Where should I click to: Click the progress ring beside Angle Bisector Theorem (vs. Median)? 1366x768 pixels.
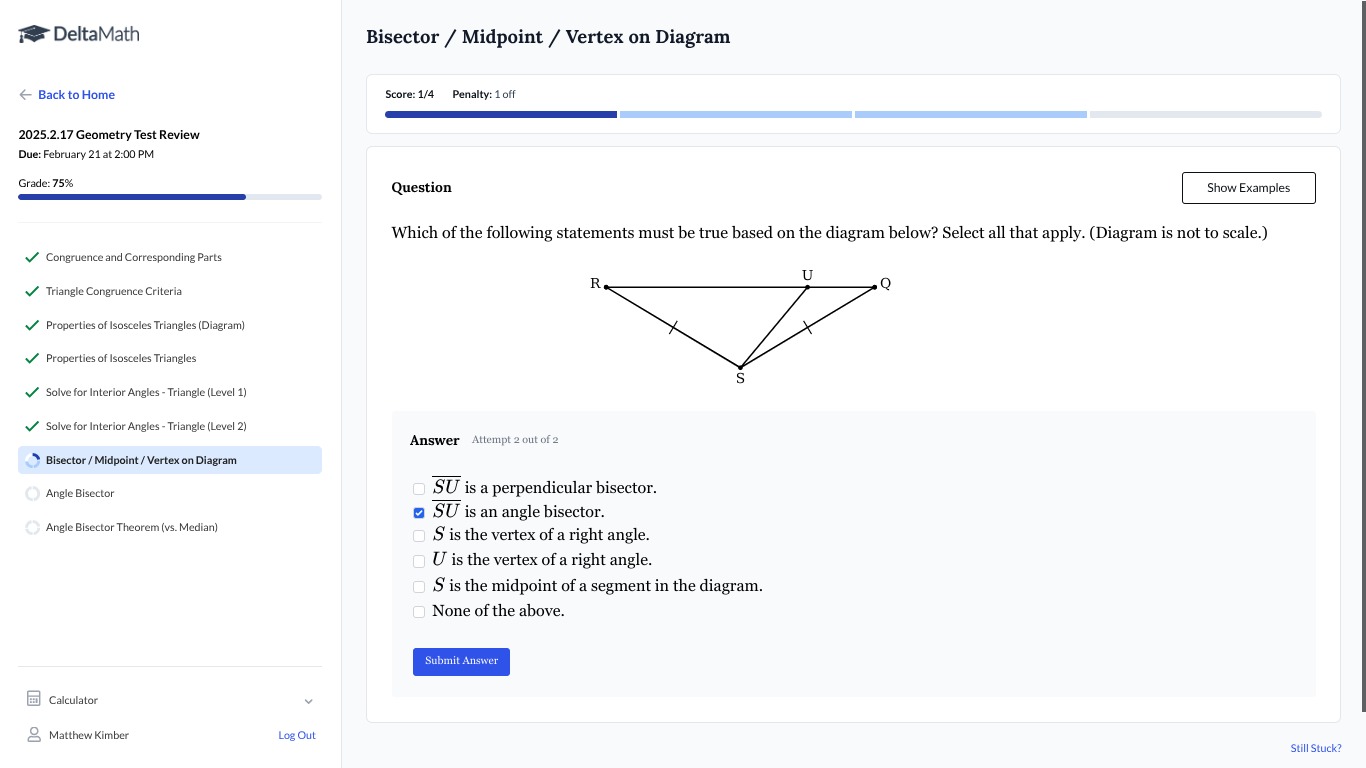click(x=32, y=527)
